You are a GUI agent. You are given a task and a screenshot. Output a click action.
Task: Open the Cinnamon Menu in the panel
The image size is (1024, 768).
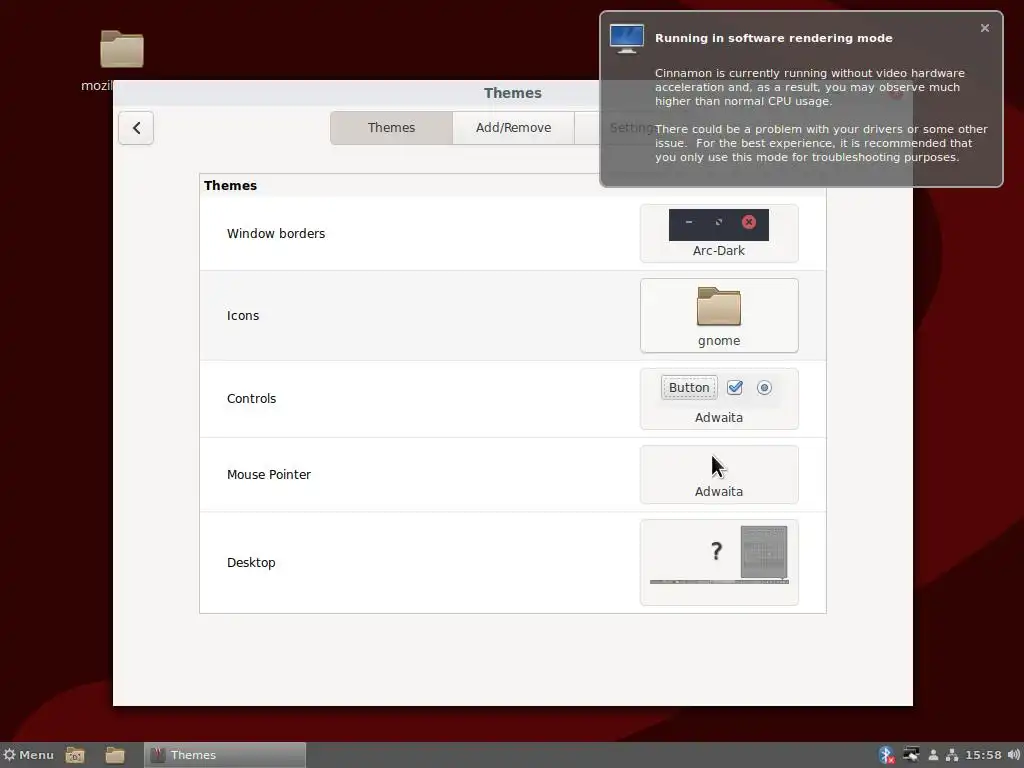(x=28, y=755)
